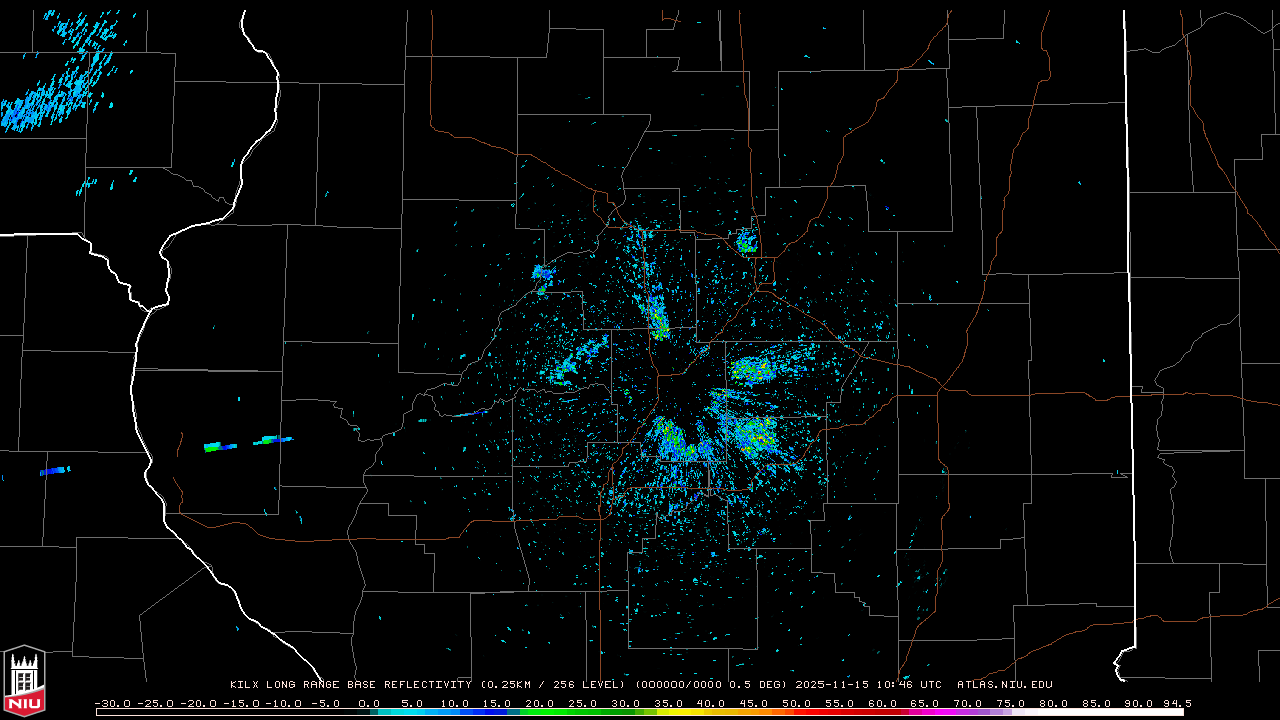Click the NIU castle logo
Image resolution: width=1280 pixels, height=720 pixels.
(x=24, y=680)
